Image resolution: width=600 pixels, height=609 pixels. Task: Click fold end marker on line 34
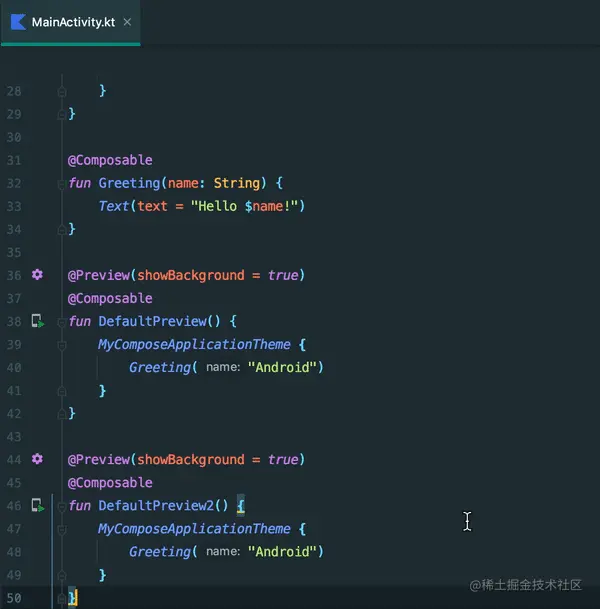(61, 230)
